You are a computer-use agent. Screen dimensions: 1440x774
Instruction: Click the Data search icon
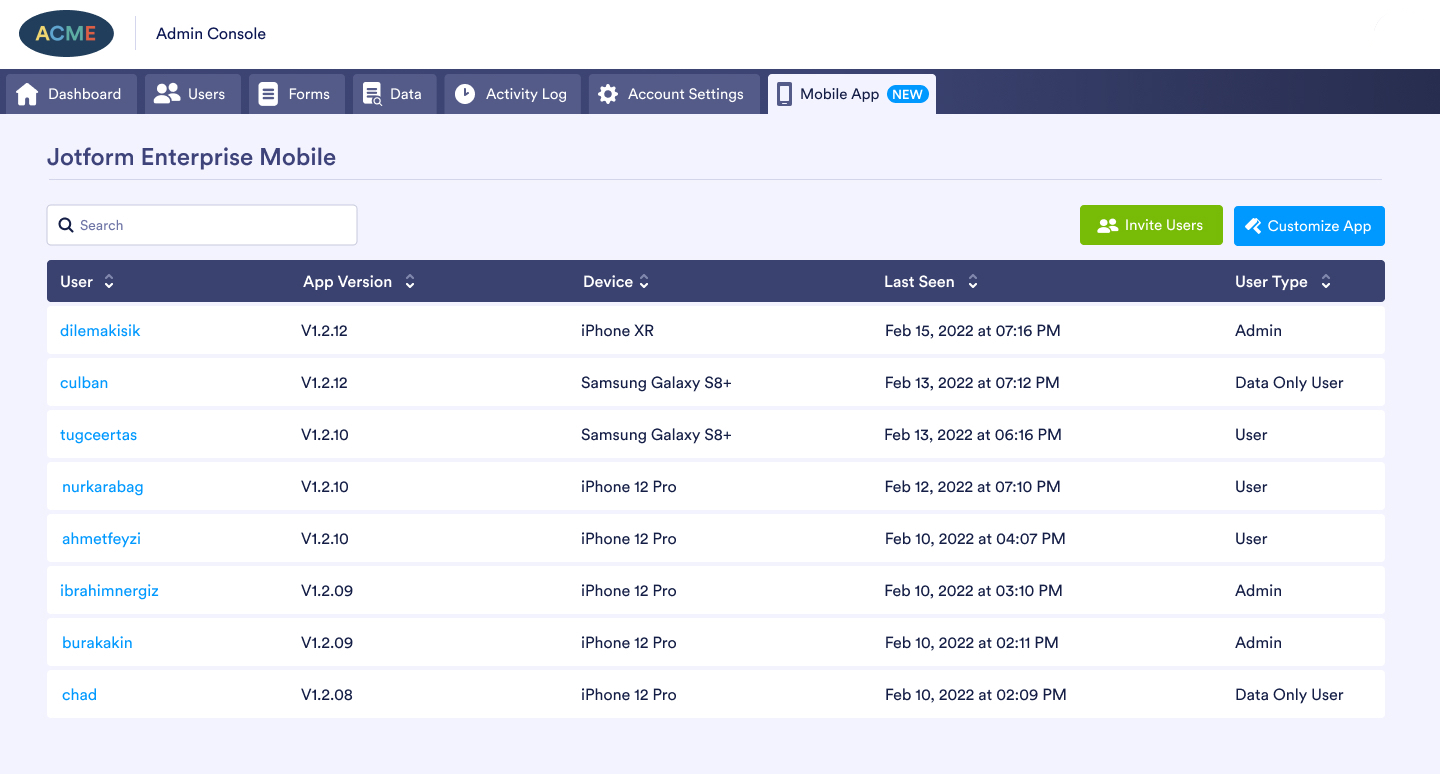(372, 94)
